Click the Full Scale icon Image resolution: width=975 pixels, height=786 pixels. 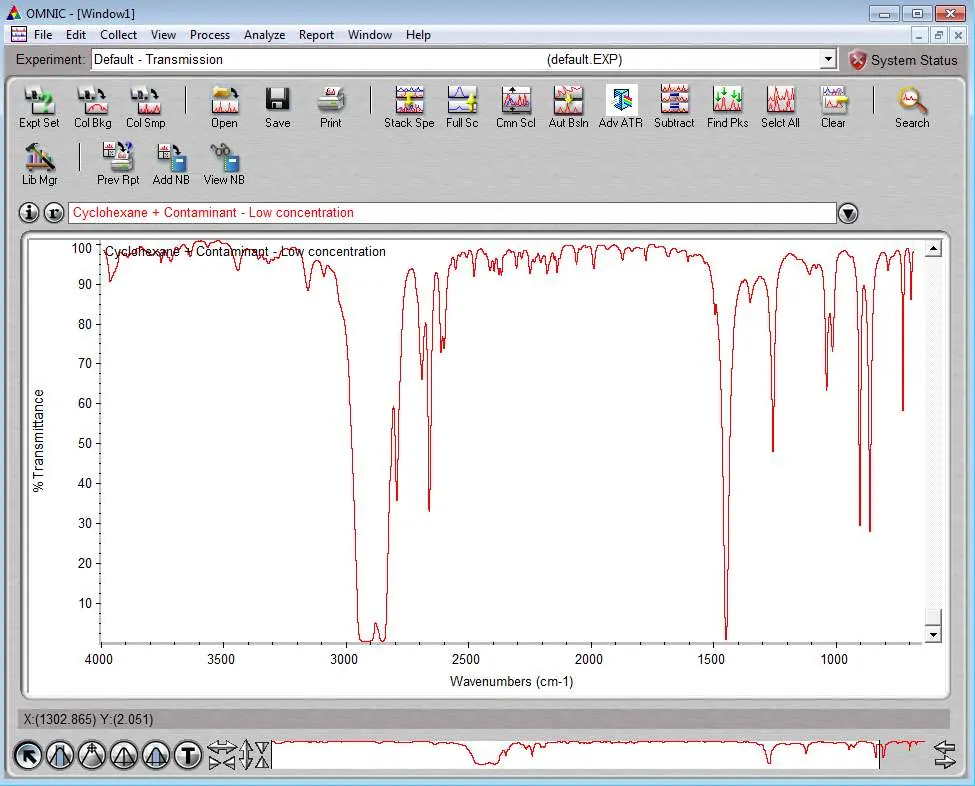462,106
